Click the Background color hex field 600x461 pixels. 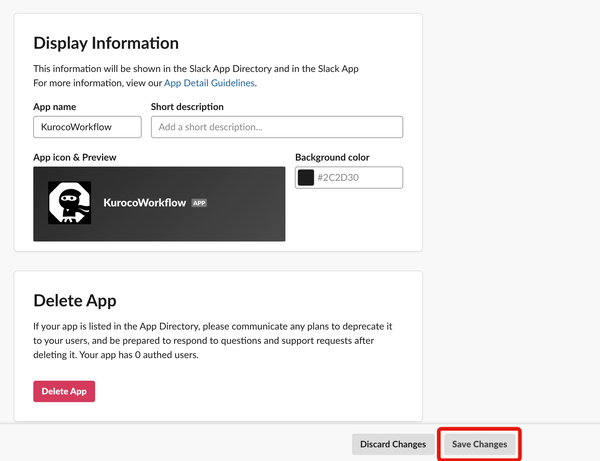click(x=349, y=178)
